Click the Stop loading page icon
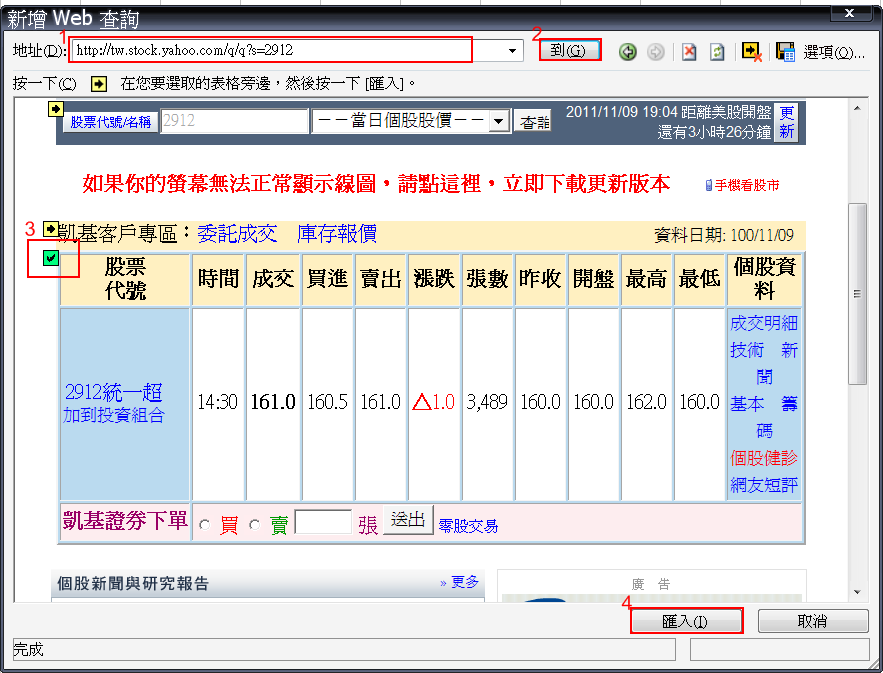Image resolution: width=883 pixels, height=673 pixels. click(689, 52)
